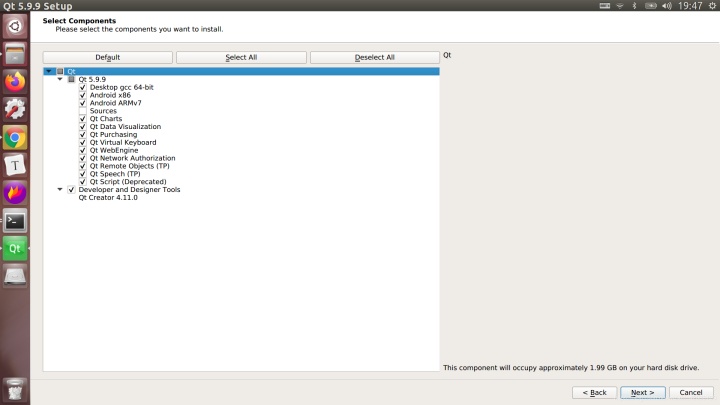The width and height of the screenshot is (720, 405).
Task: Select the Qt WebEngine row label
Action: coord(114,150)
